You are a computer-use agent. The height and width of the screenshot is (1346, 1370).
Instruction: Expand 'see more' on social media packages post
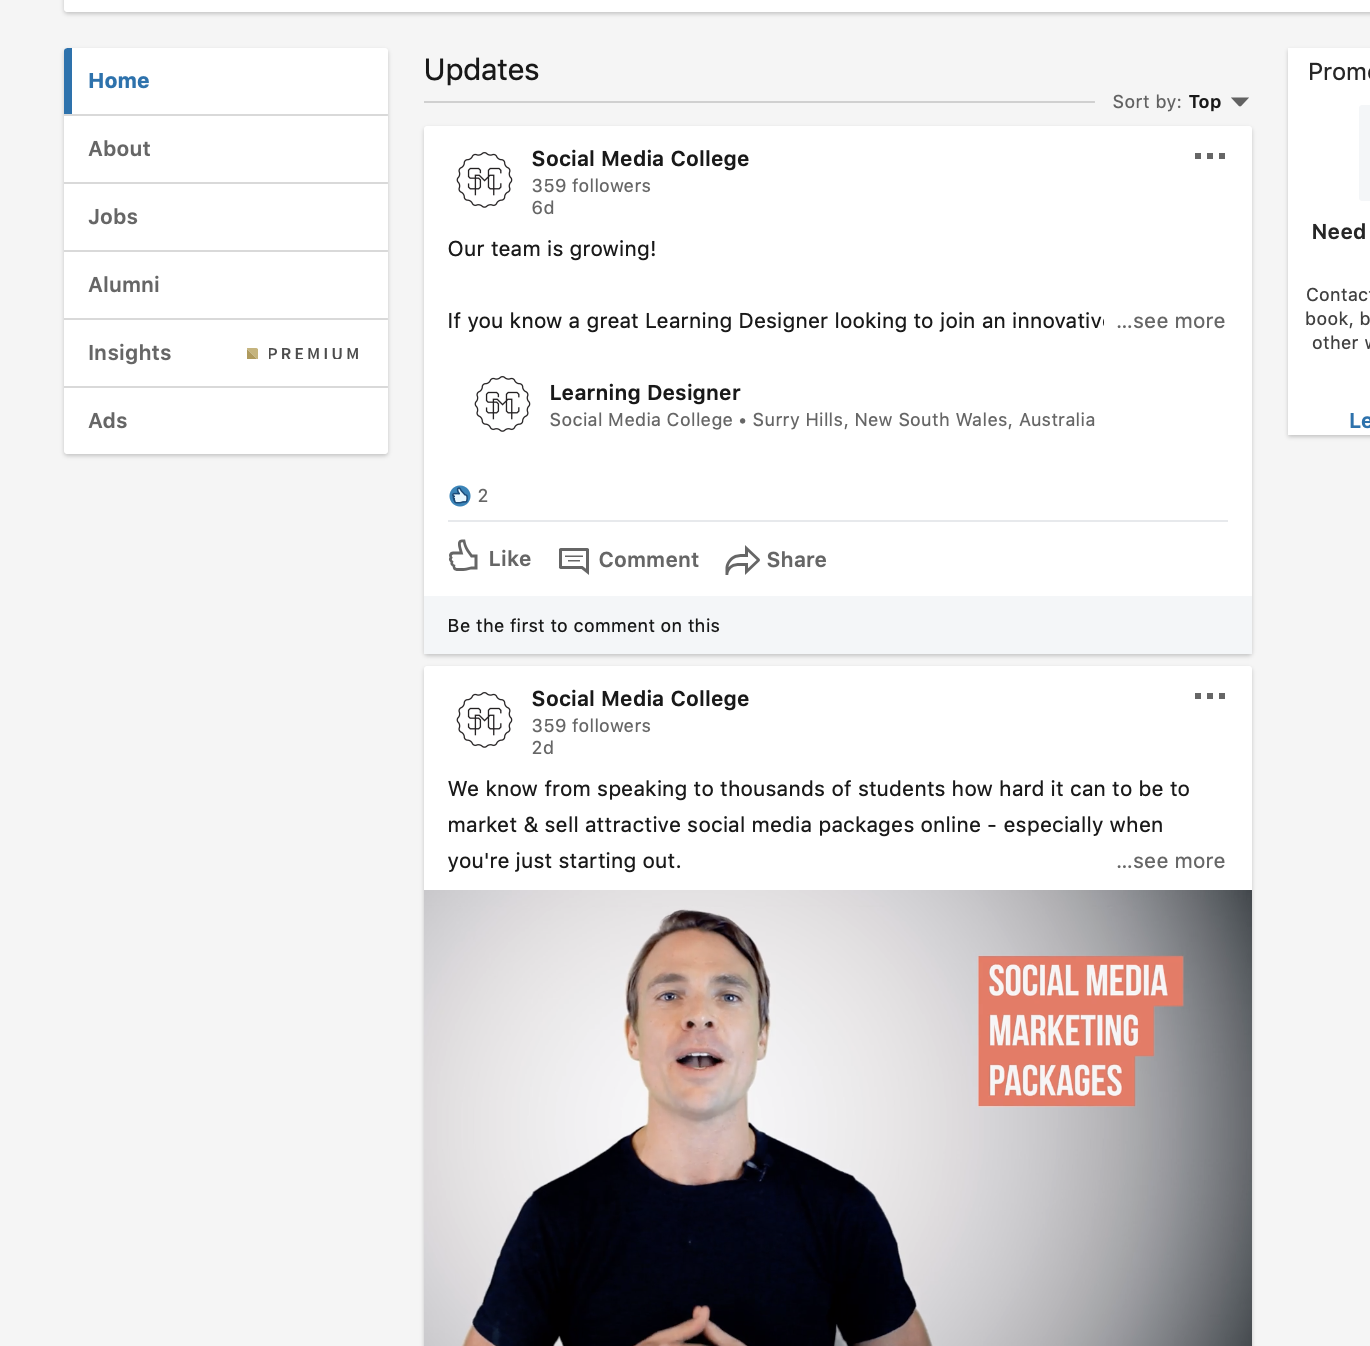tap(1171, 861)
